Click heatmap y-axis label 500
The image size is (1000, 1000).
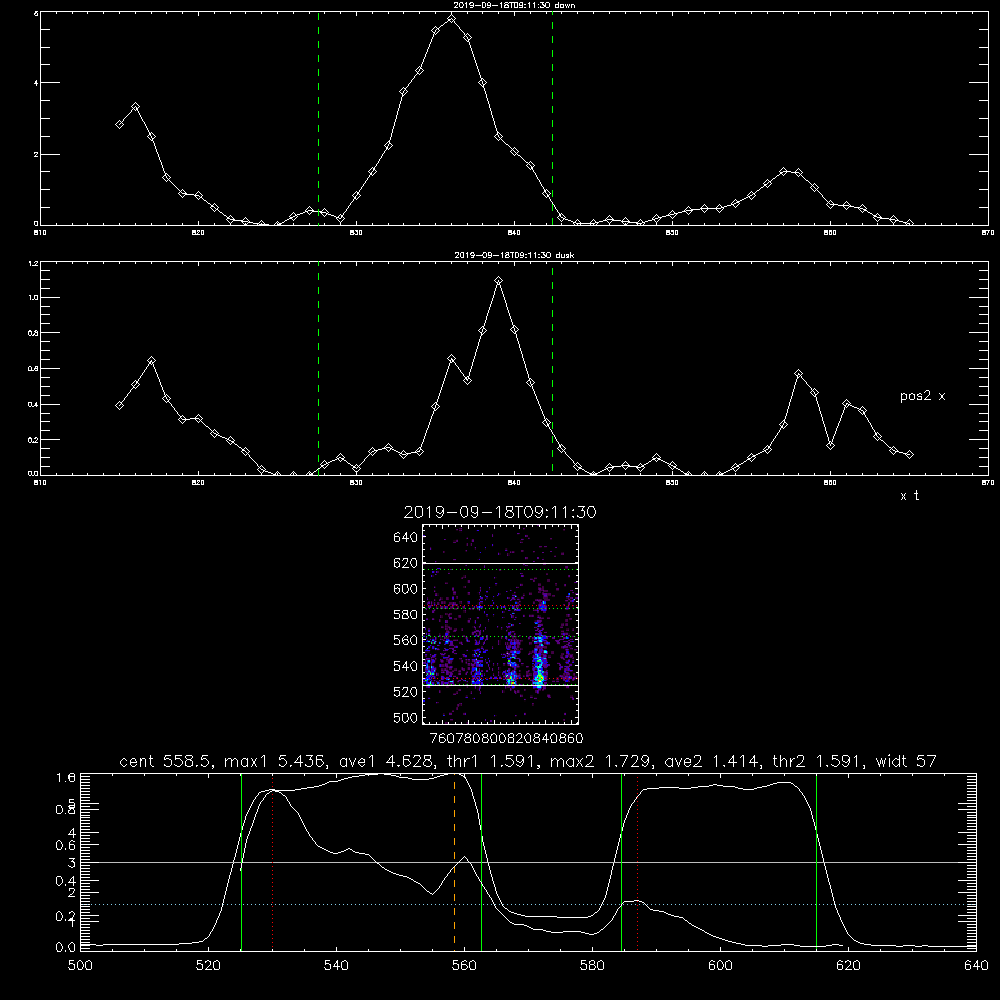click(406, 718)
